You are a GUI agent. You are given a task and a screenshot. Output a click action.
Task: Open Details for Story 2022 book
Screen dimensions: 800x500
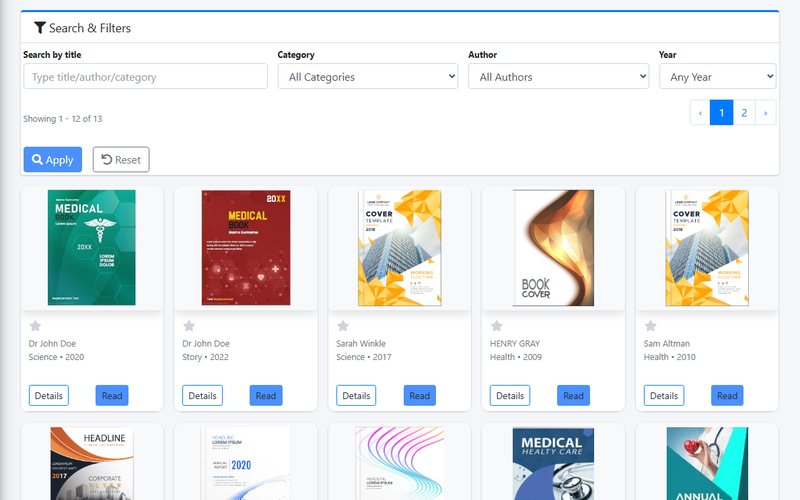coord(203,395)
